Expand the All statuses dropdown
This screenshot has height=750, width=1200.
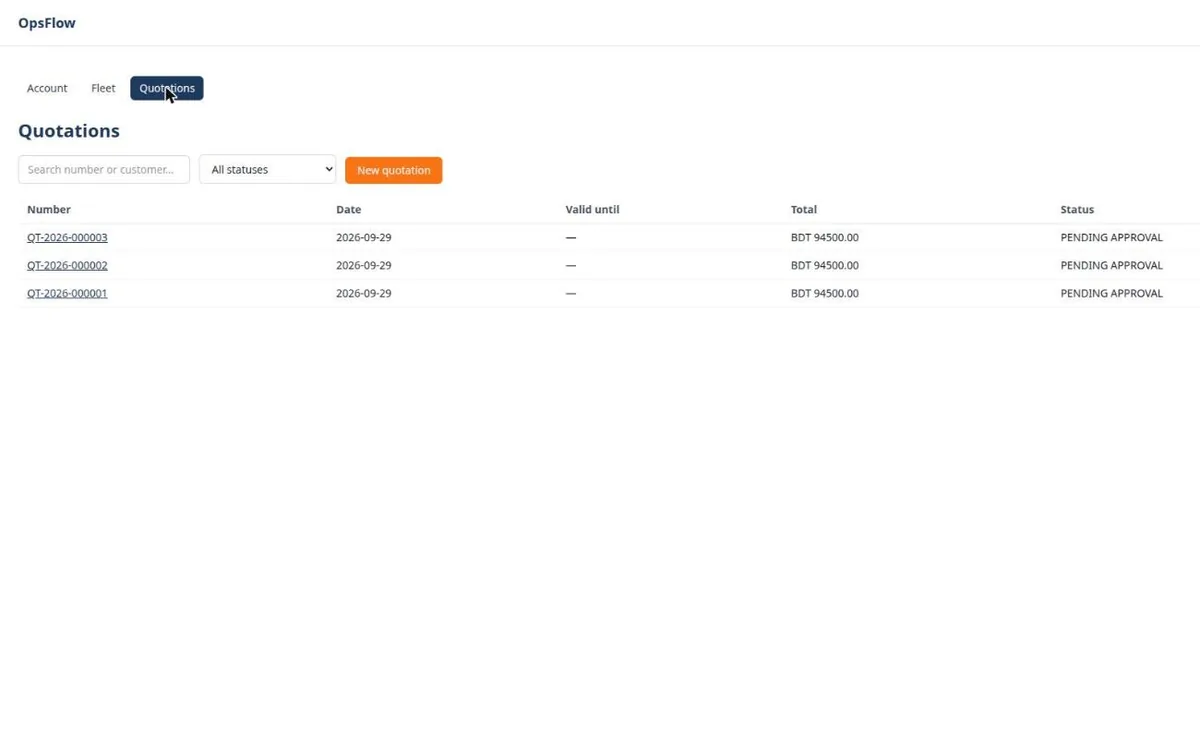[x=268, y=170]
